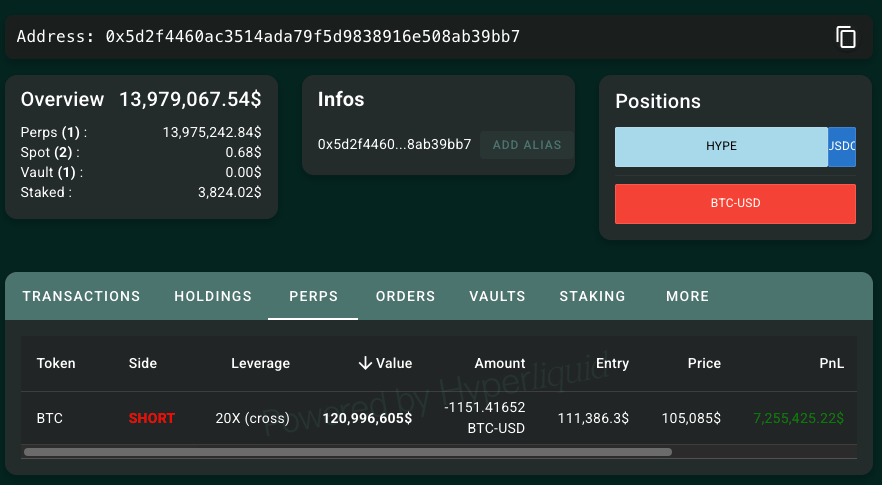The width and height of the screenshot is (882, 485).
Task: Click the Positions panel heading
Action: point(658,101)
